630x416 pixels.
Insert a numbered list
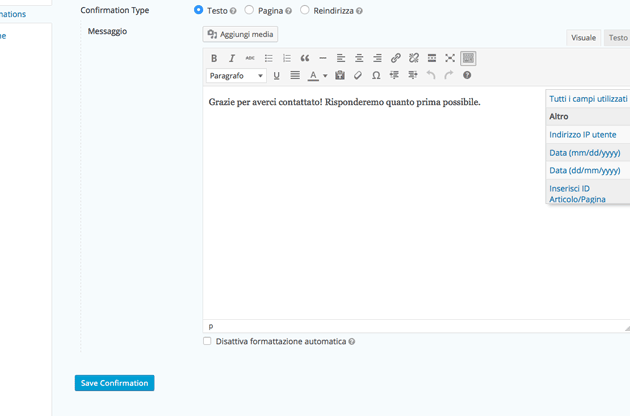click(286, 58)
